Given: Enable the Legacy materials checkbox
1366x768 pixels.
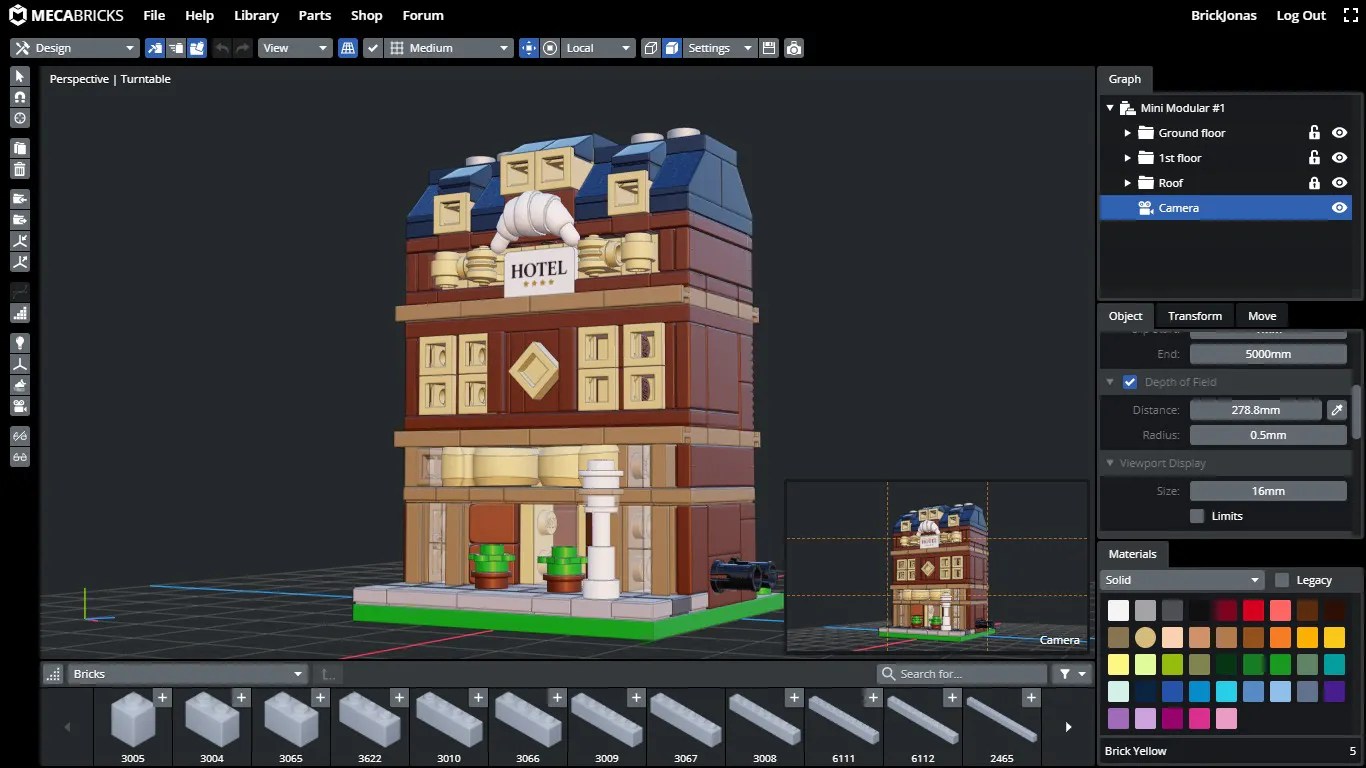Looking at the screenshot, I should point(1282,580).
